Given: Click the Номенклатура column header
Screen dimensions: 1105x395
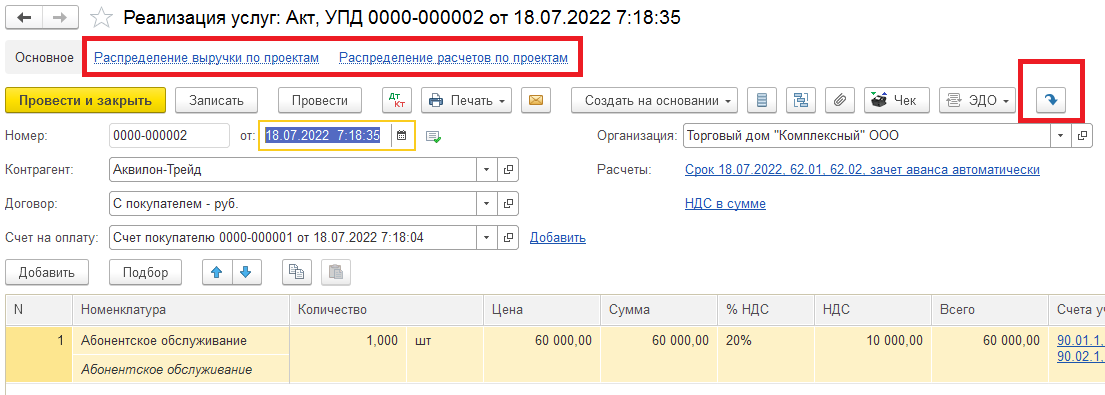Looking at the screenshot, I should pos(181,310).
